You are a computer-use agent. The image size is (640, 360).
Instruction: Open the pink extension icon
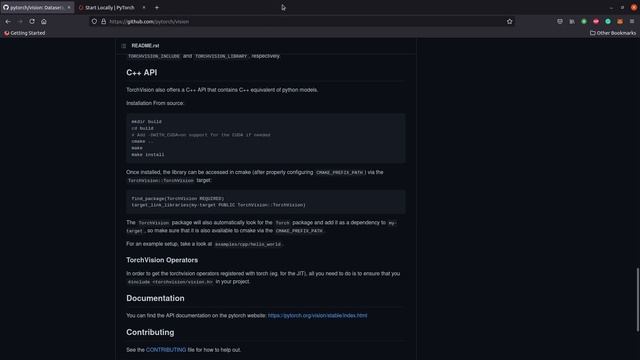point(596,21)
